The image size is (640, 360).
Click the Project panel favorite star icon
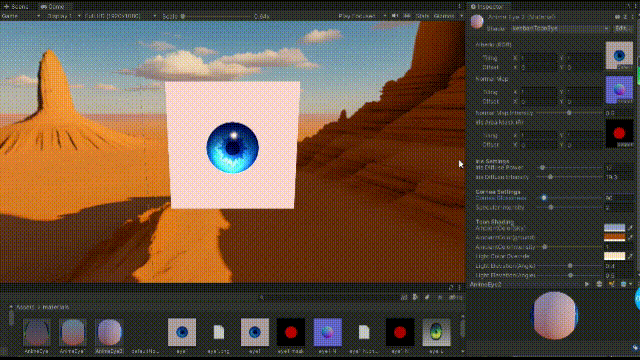click(x=440, y=298)
